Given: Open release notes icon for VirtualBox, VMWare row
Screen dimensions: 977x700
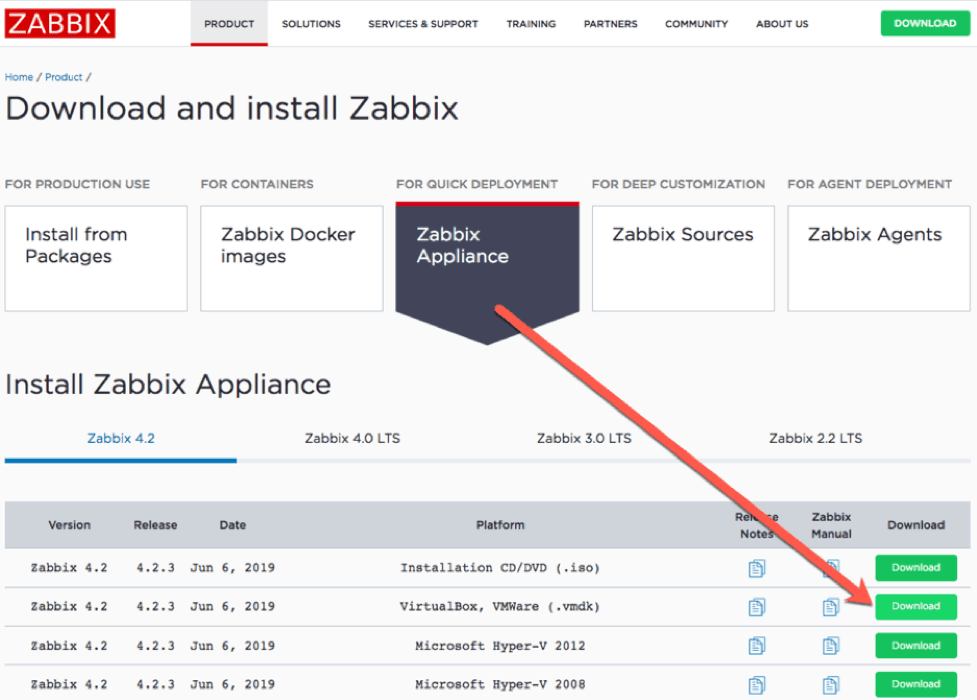Looking at the screenshot, I should click(x=757, y=607).
